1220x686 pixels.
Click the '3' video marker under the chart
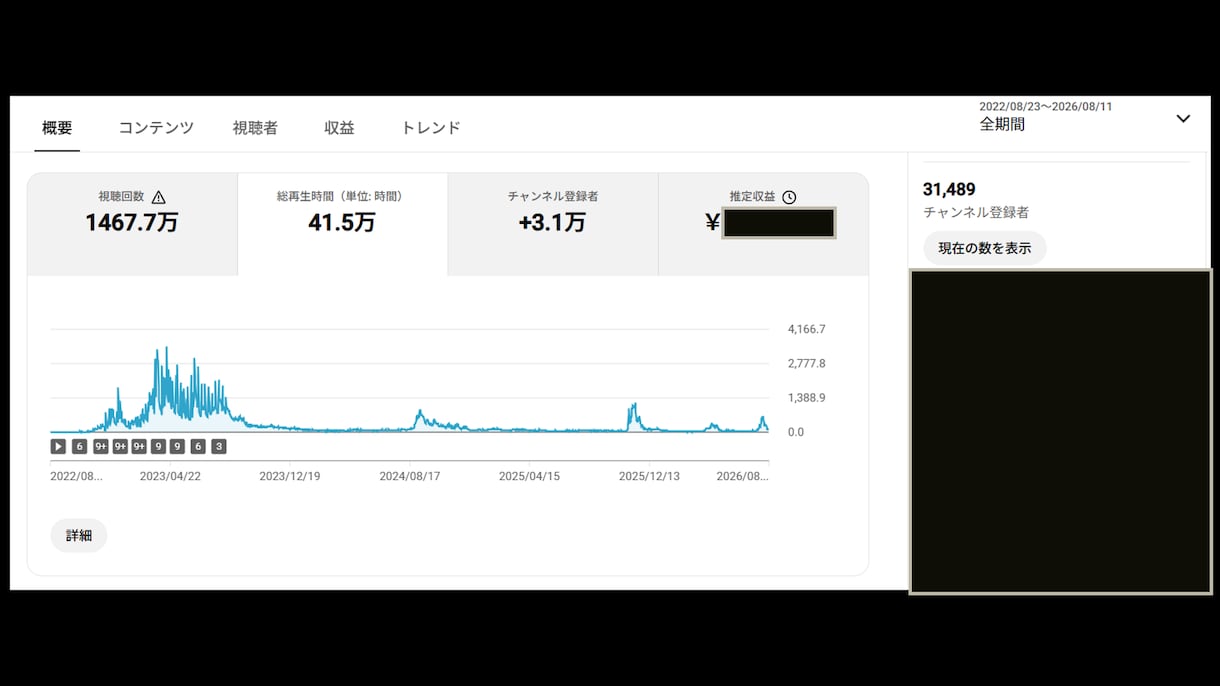[x=219, y=446]
